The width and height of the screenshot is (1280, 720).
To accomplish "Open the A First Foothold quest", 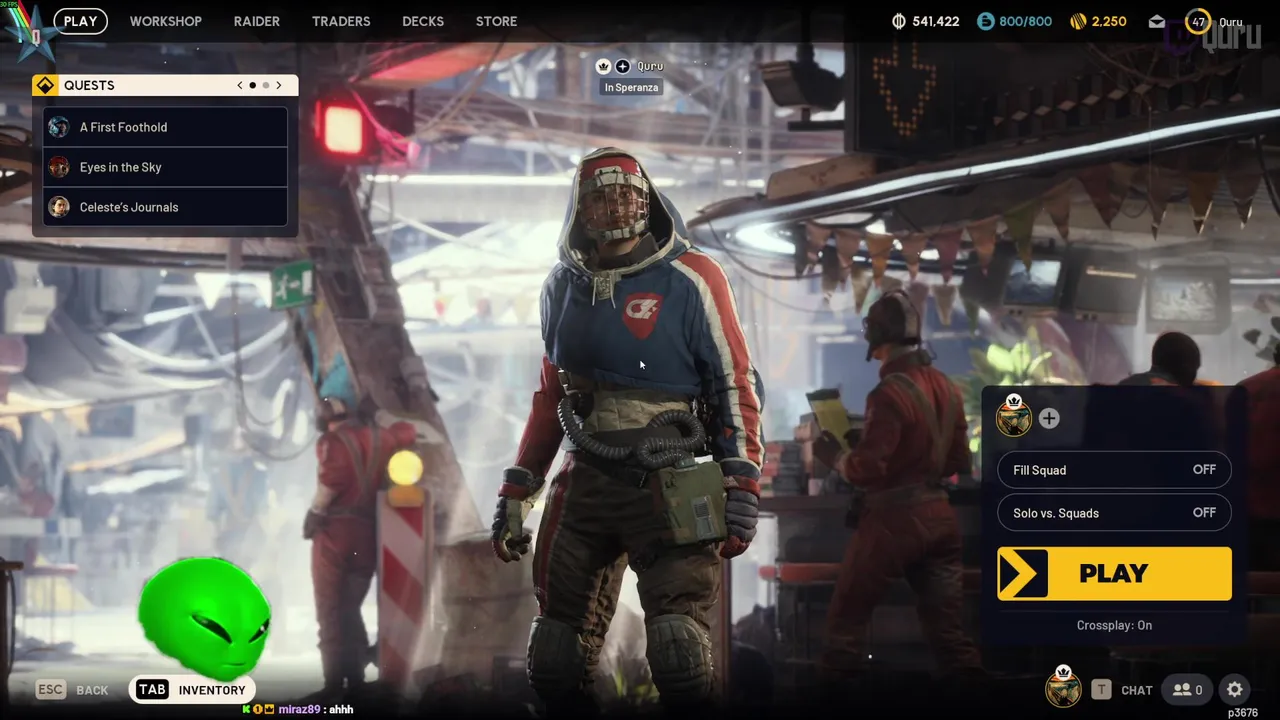I will (x=165, y=127).
